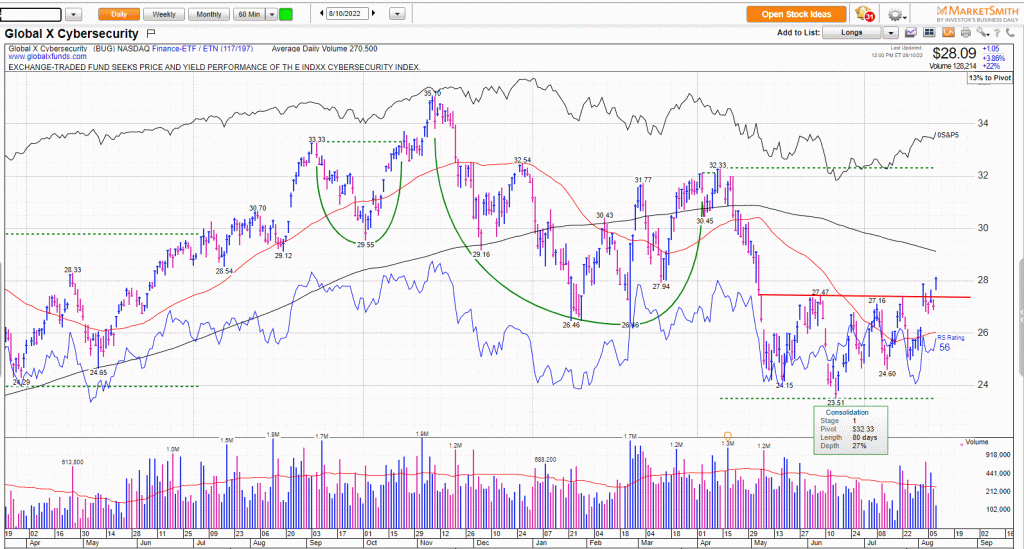Click the Volume 128,214 figure
This screenshot has height=549, width=1024.
(x=953, y=66)
